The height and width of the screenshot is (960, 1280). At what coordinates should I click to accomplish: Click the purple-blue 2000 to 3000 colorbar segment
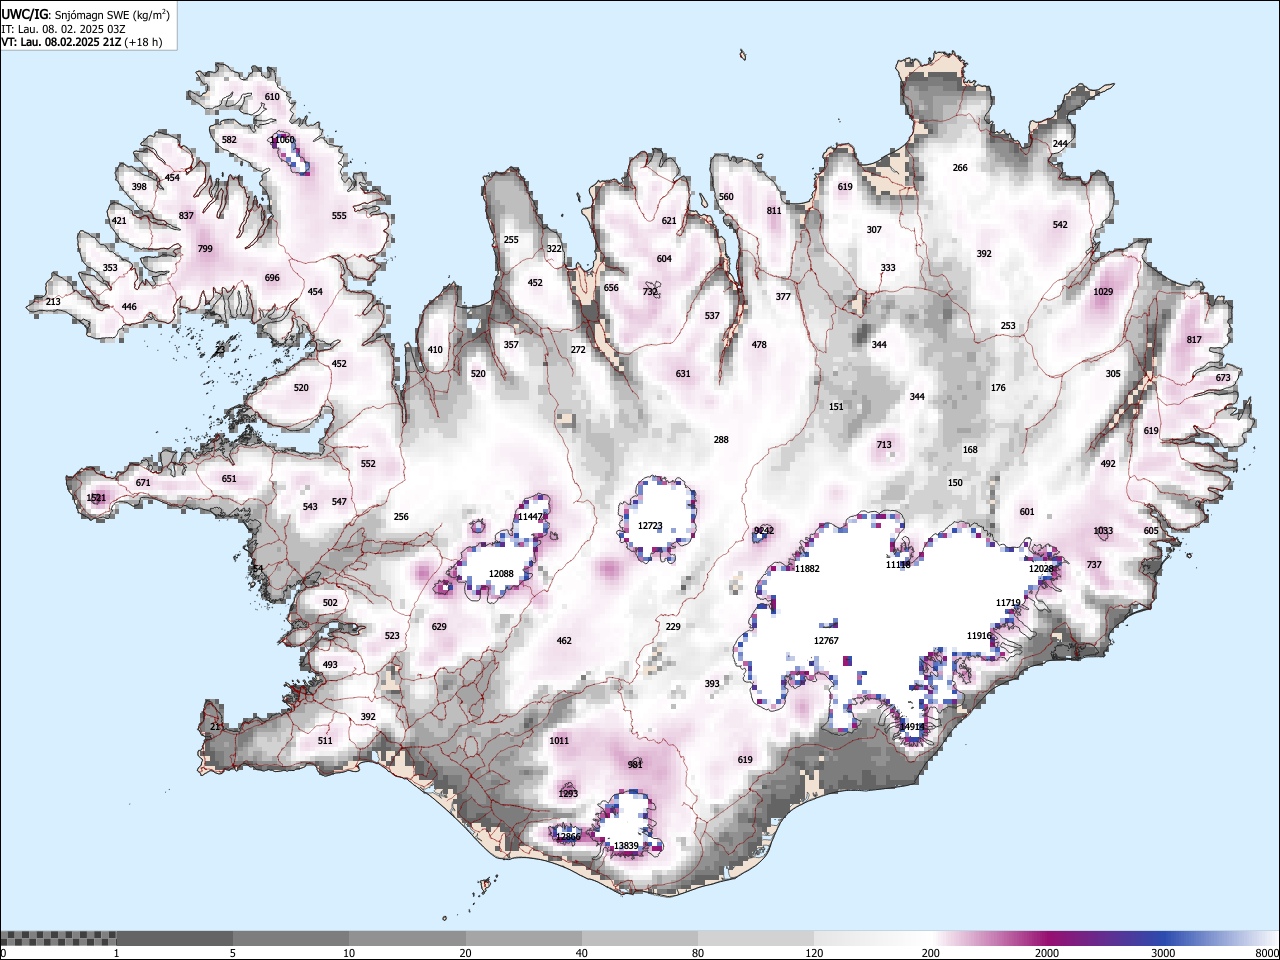tap(1105, 938)
